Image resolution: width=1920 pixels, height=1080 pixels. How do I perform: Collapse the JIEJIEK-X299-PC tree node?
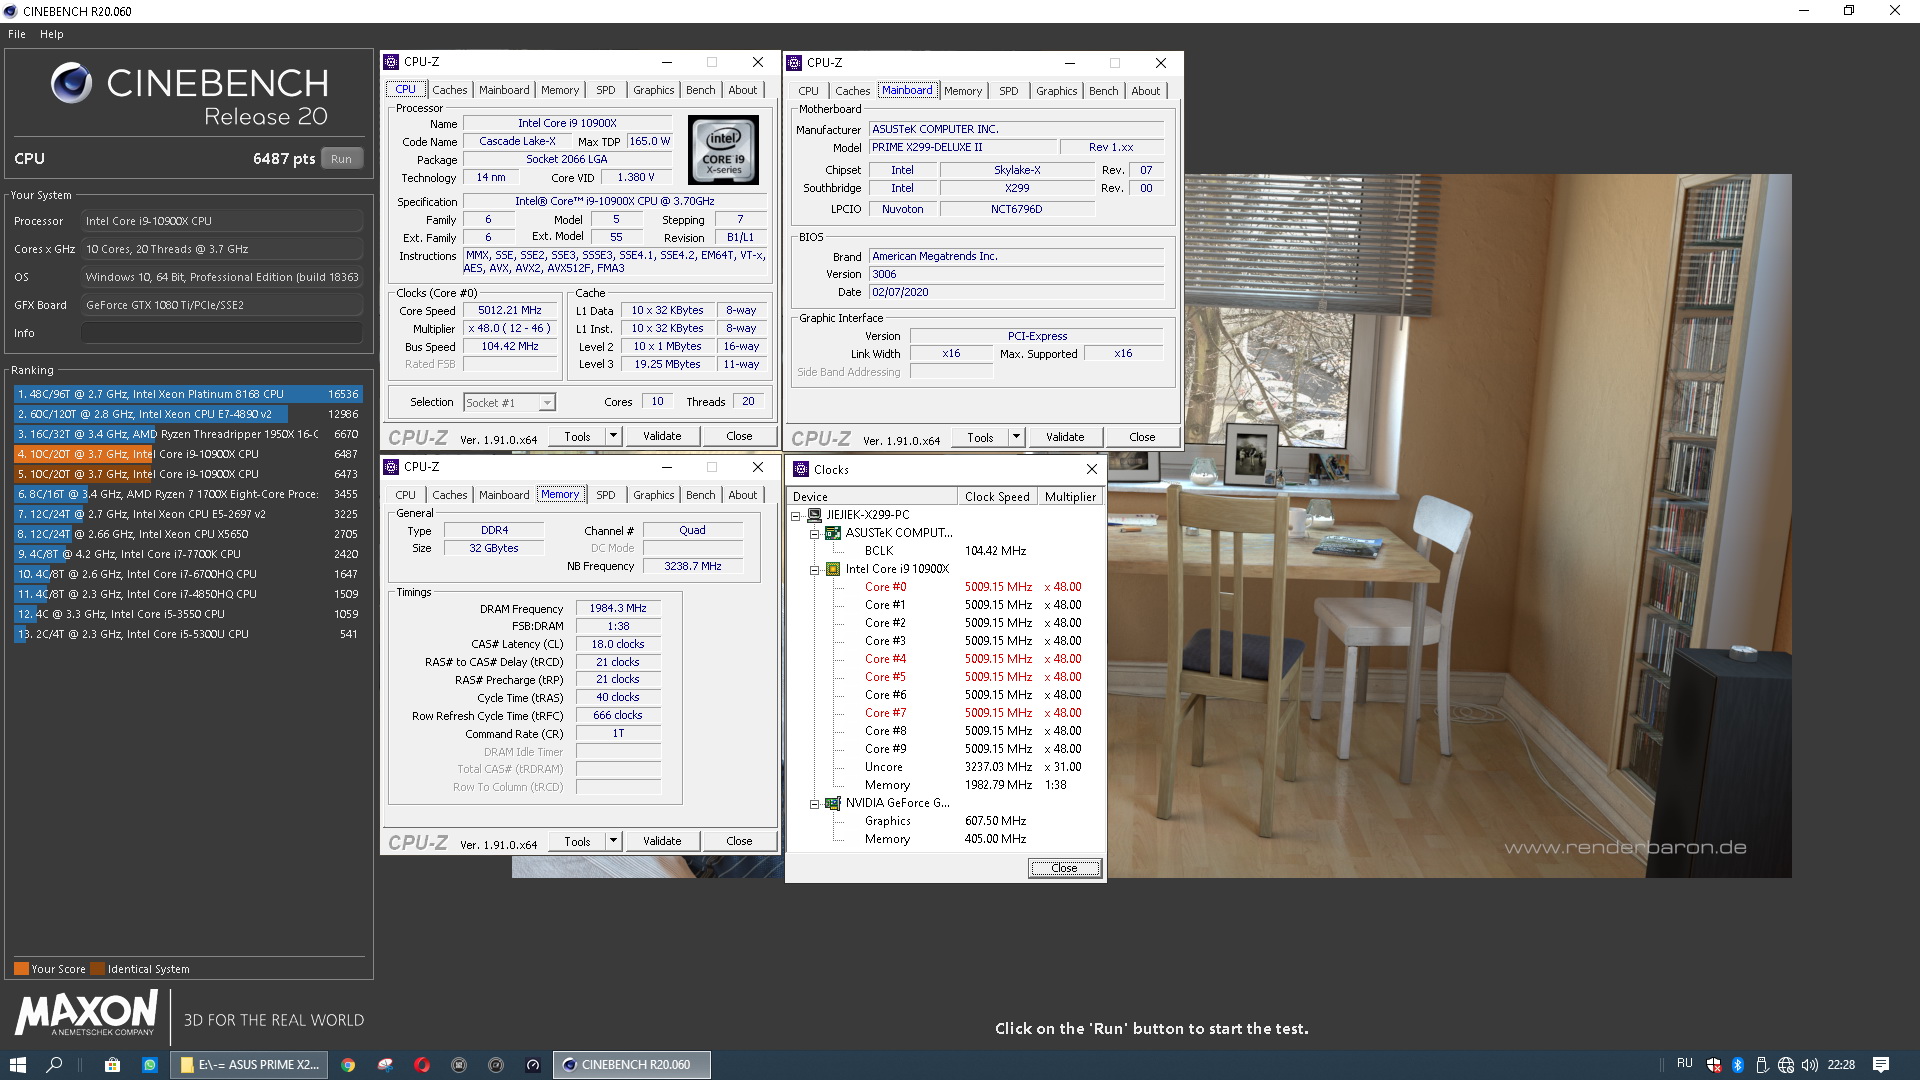(x=796, y=516)
